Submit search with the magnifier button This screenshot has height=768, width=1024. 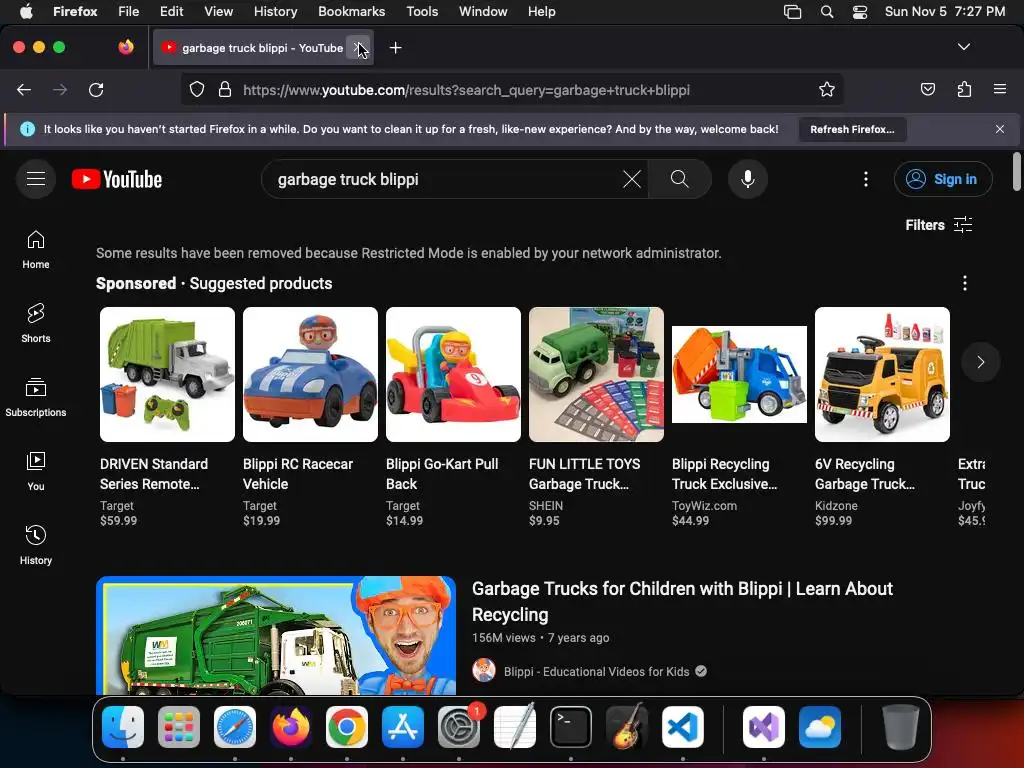point(679,179)
